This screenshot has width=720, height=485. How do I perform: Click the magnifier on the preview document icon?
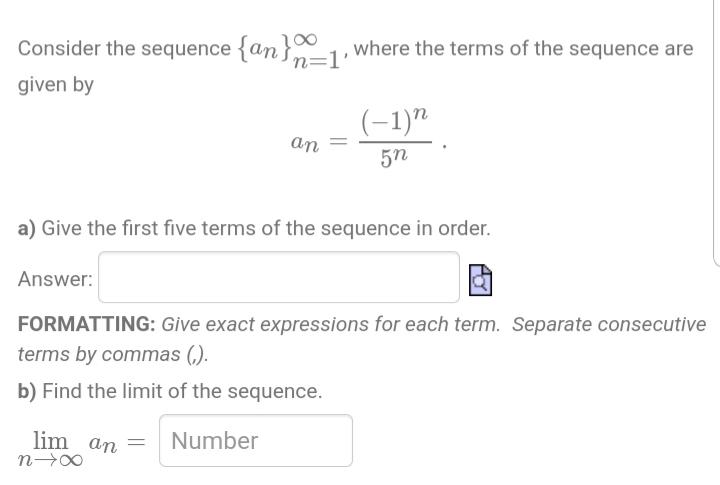coord(480,283)
